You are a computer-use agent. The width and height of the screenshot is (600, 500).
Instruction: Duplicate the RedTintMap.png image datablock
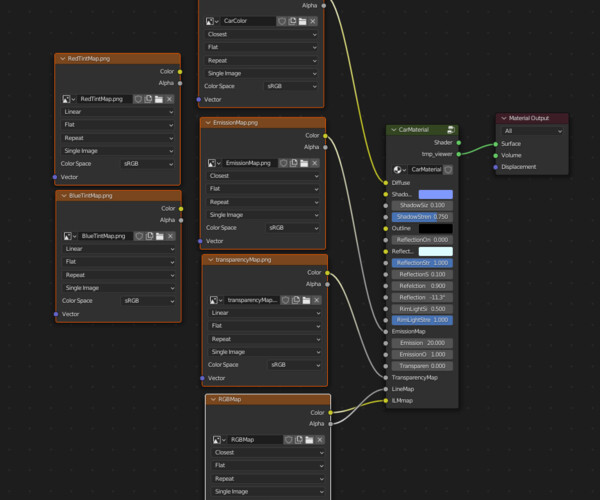point(148,99)
